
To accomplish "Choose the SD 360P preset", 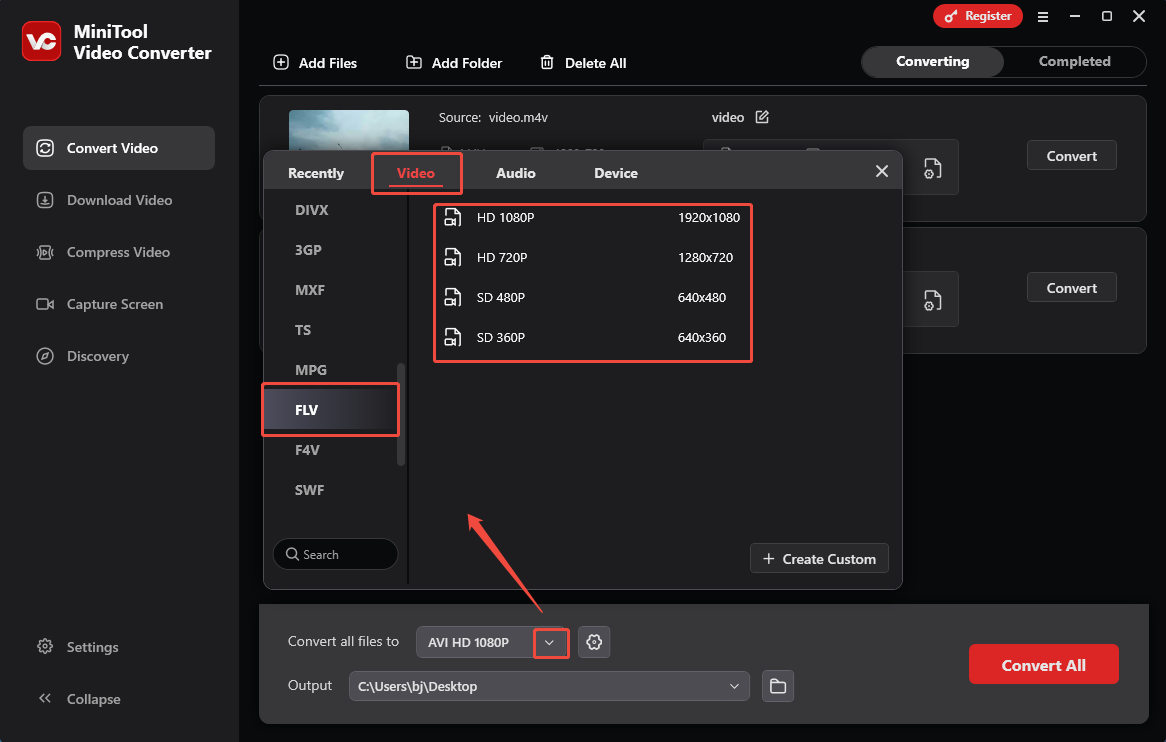I will coord(593,338).
